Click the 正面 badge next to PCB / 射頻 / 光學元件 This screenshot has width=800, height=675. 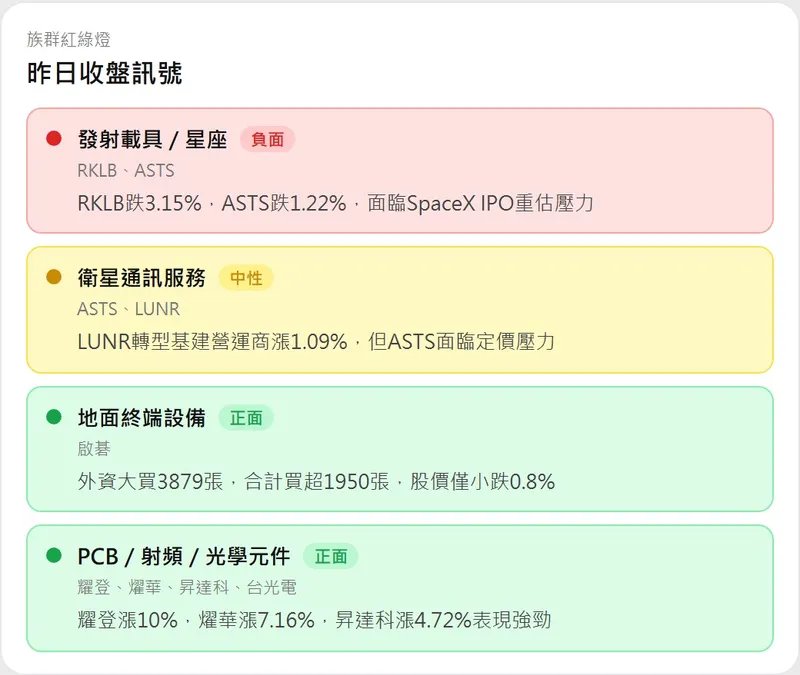coord(330,557)
